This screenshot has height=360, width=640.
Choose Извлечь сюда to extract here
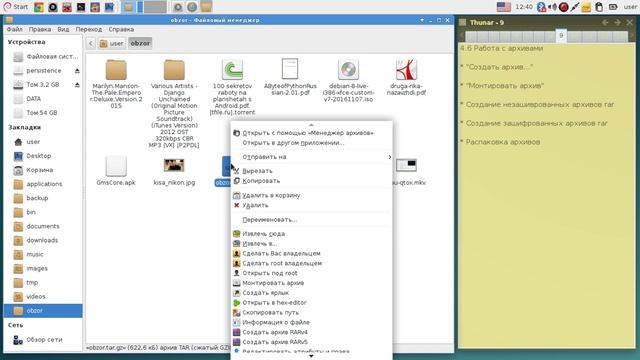pyautogui.click(x=311, y=234)
